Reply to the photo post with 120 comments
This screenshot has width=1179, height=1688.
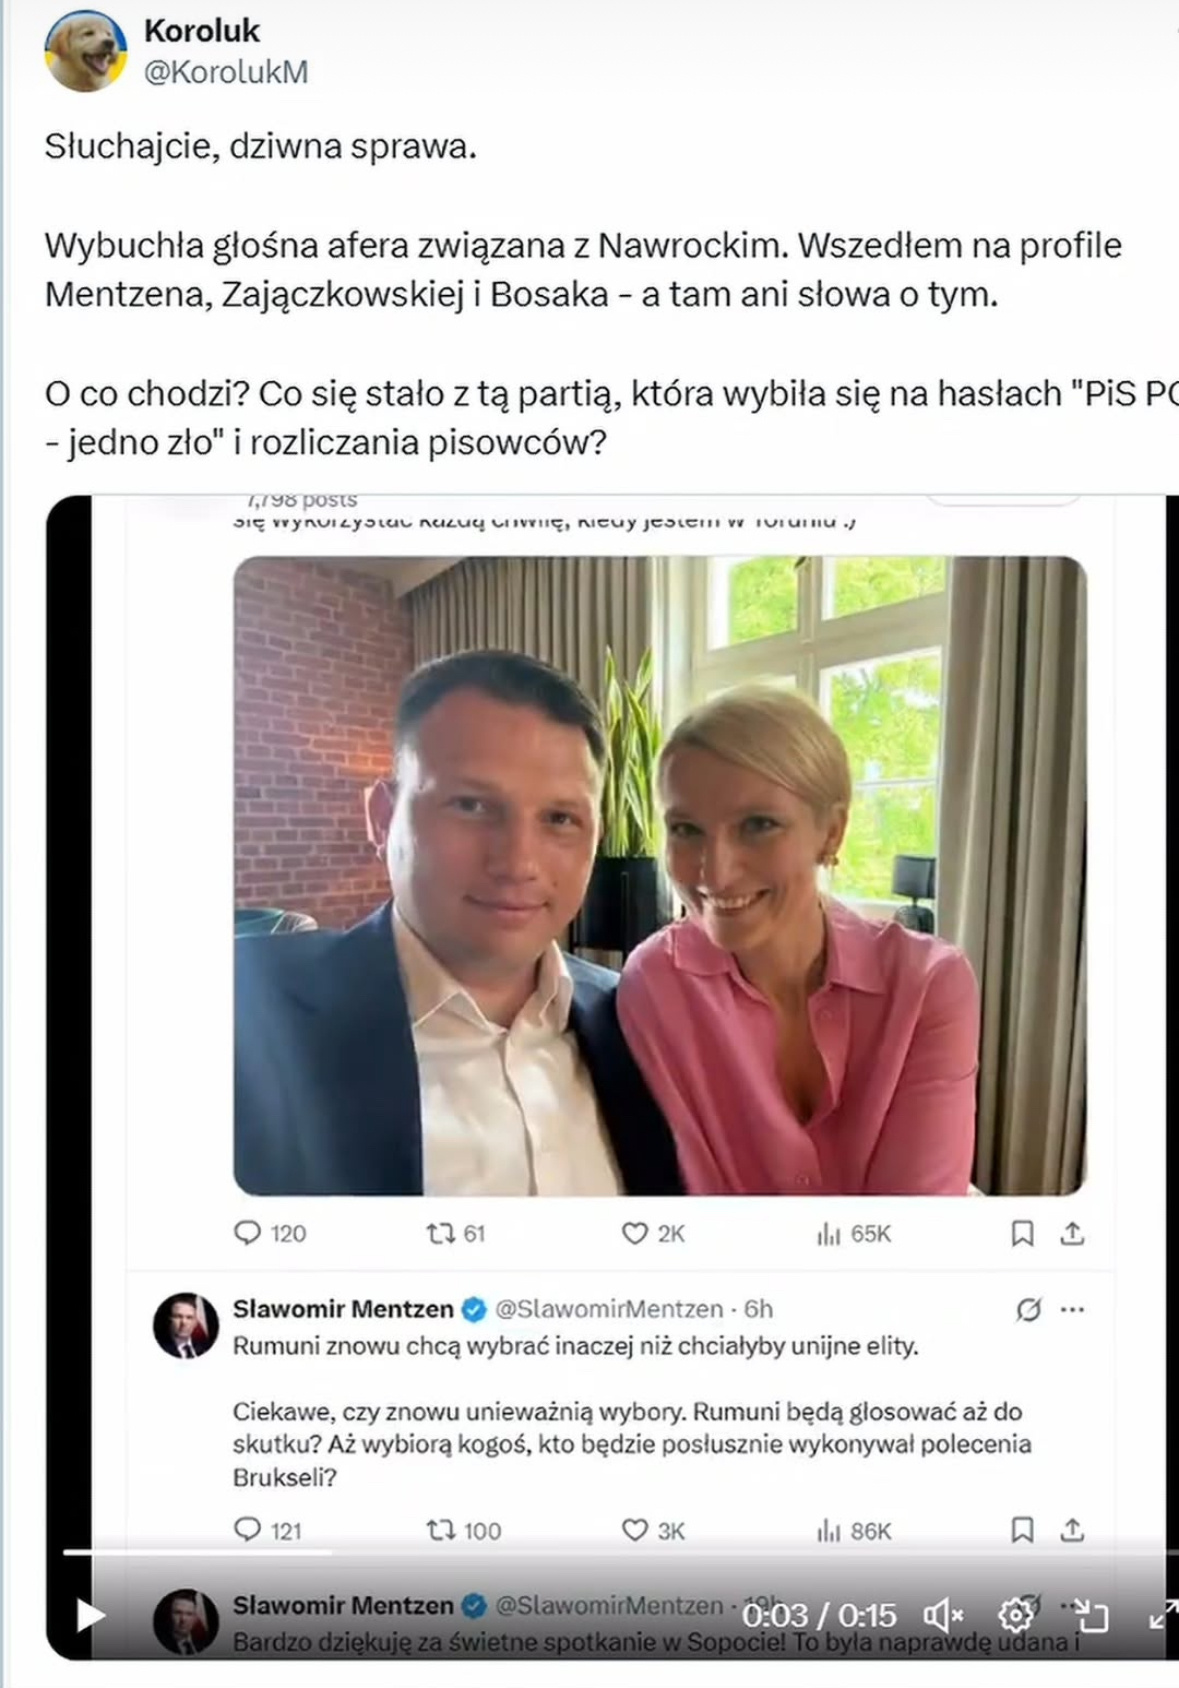(x=247, y=1233)
